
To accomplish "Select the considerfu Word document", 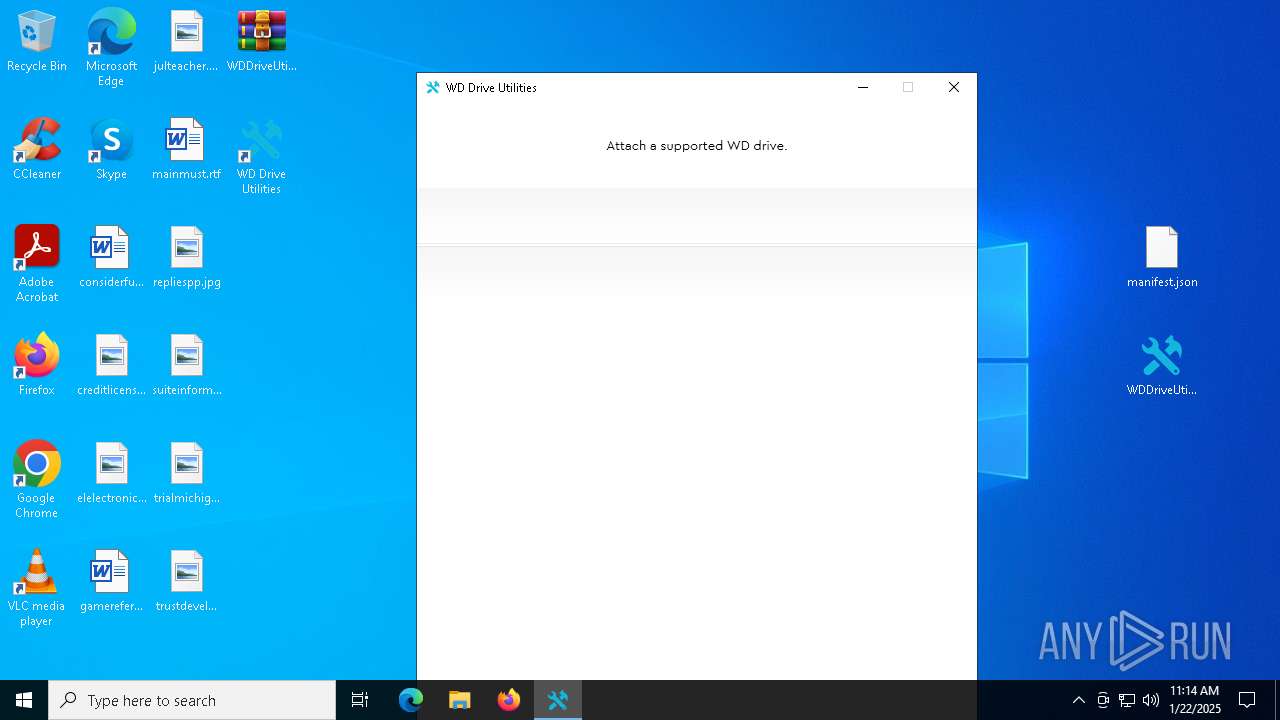I will [111, 258].
